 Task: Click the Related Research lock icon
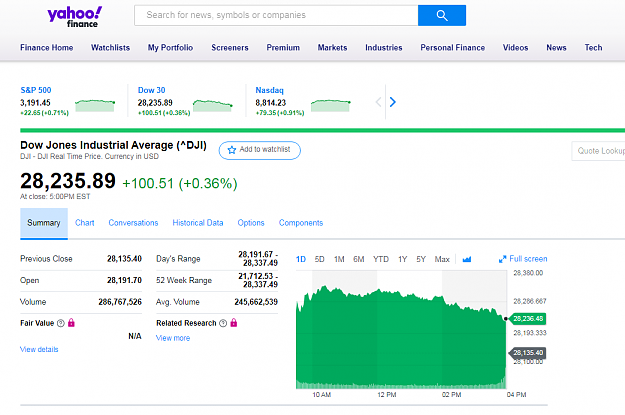(x=234, y=323)
